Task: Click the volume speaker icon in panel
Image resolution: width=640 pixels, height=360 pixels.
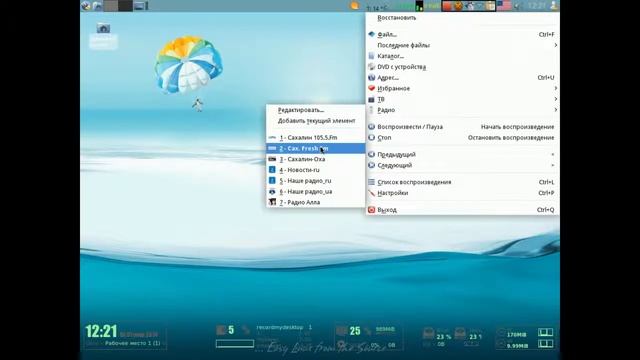Action: pyautogui.click(x=518, y=6)
